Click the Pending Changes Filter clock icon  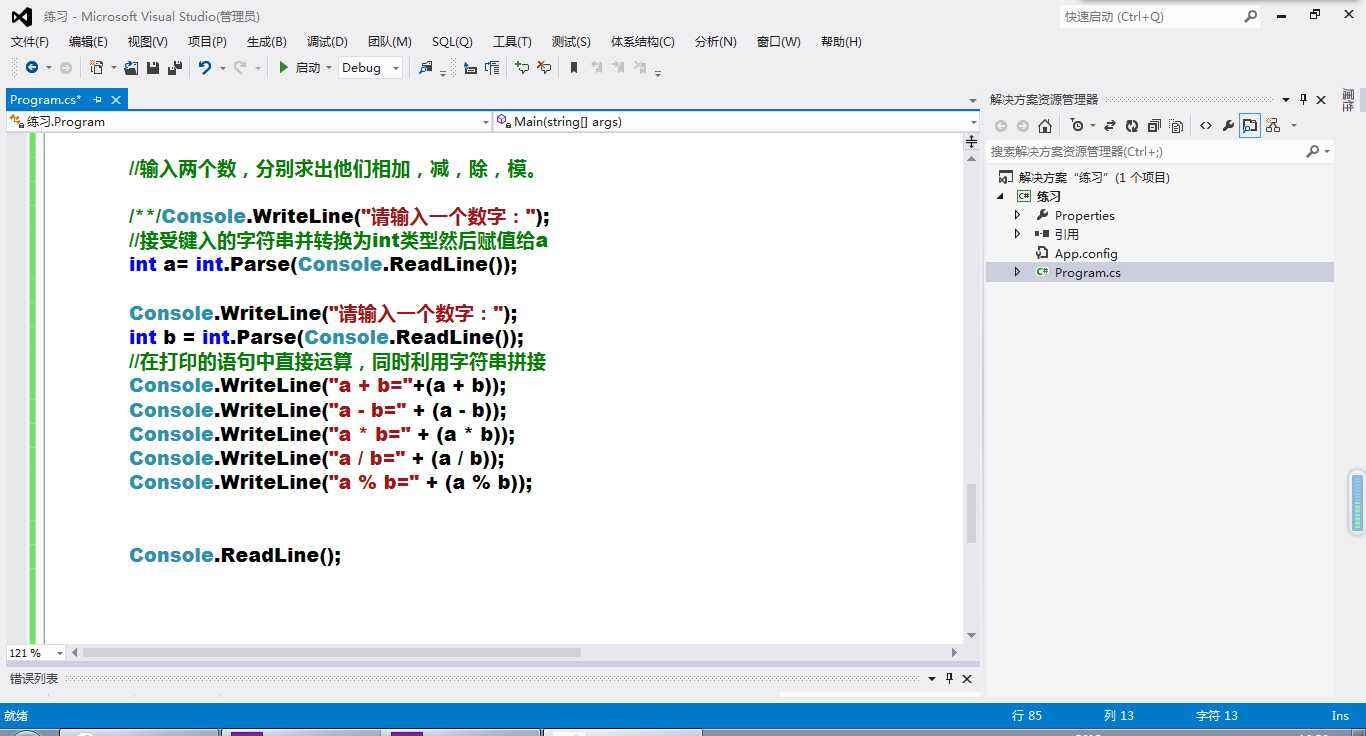click(x=1077, y=125)
